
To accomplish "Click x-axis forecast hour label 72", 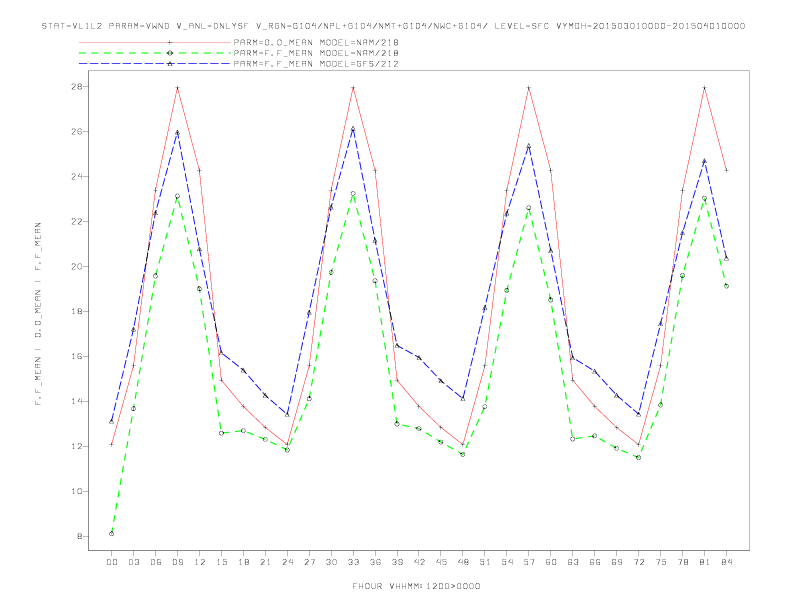I will [639, 562].
